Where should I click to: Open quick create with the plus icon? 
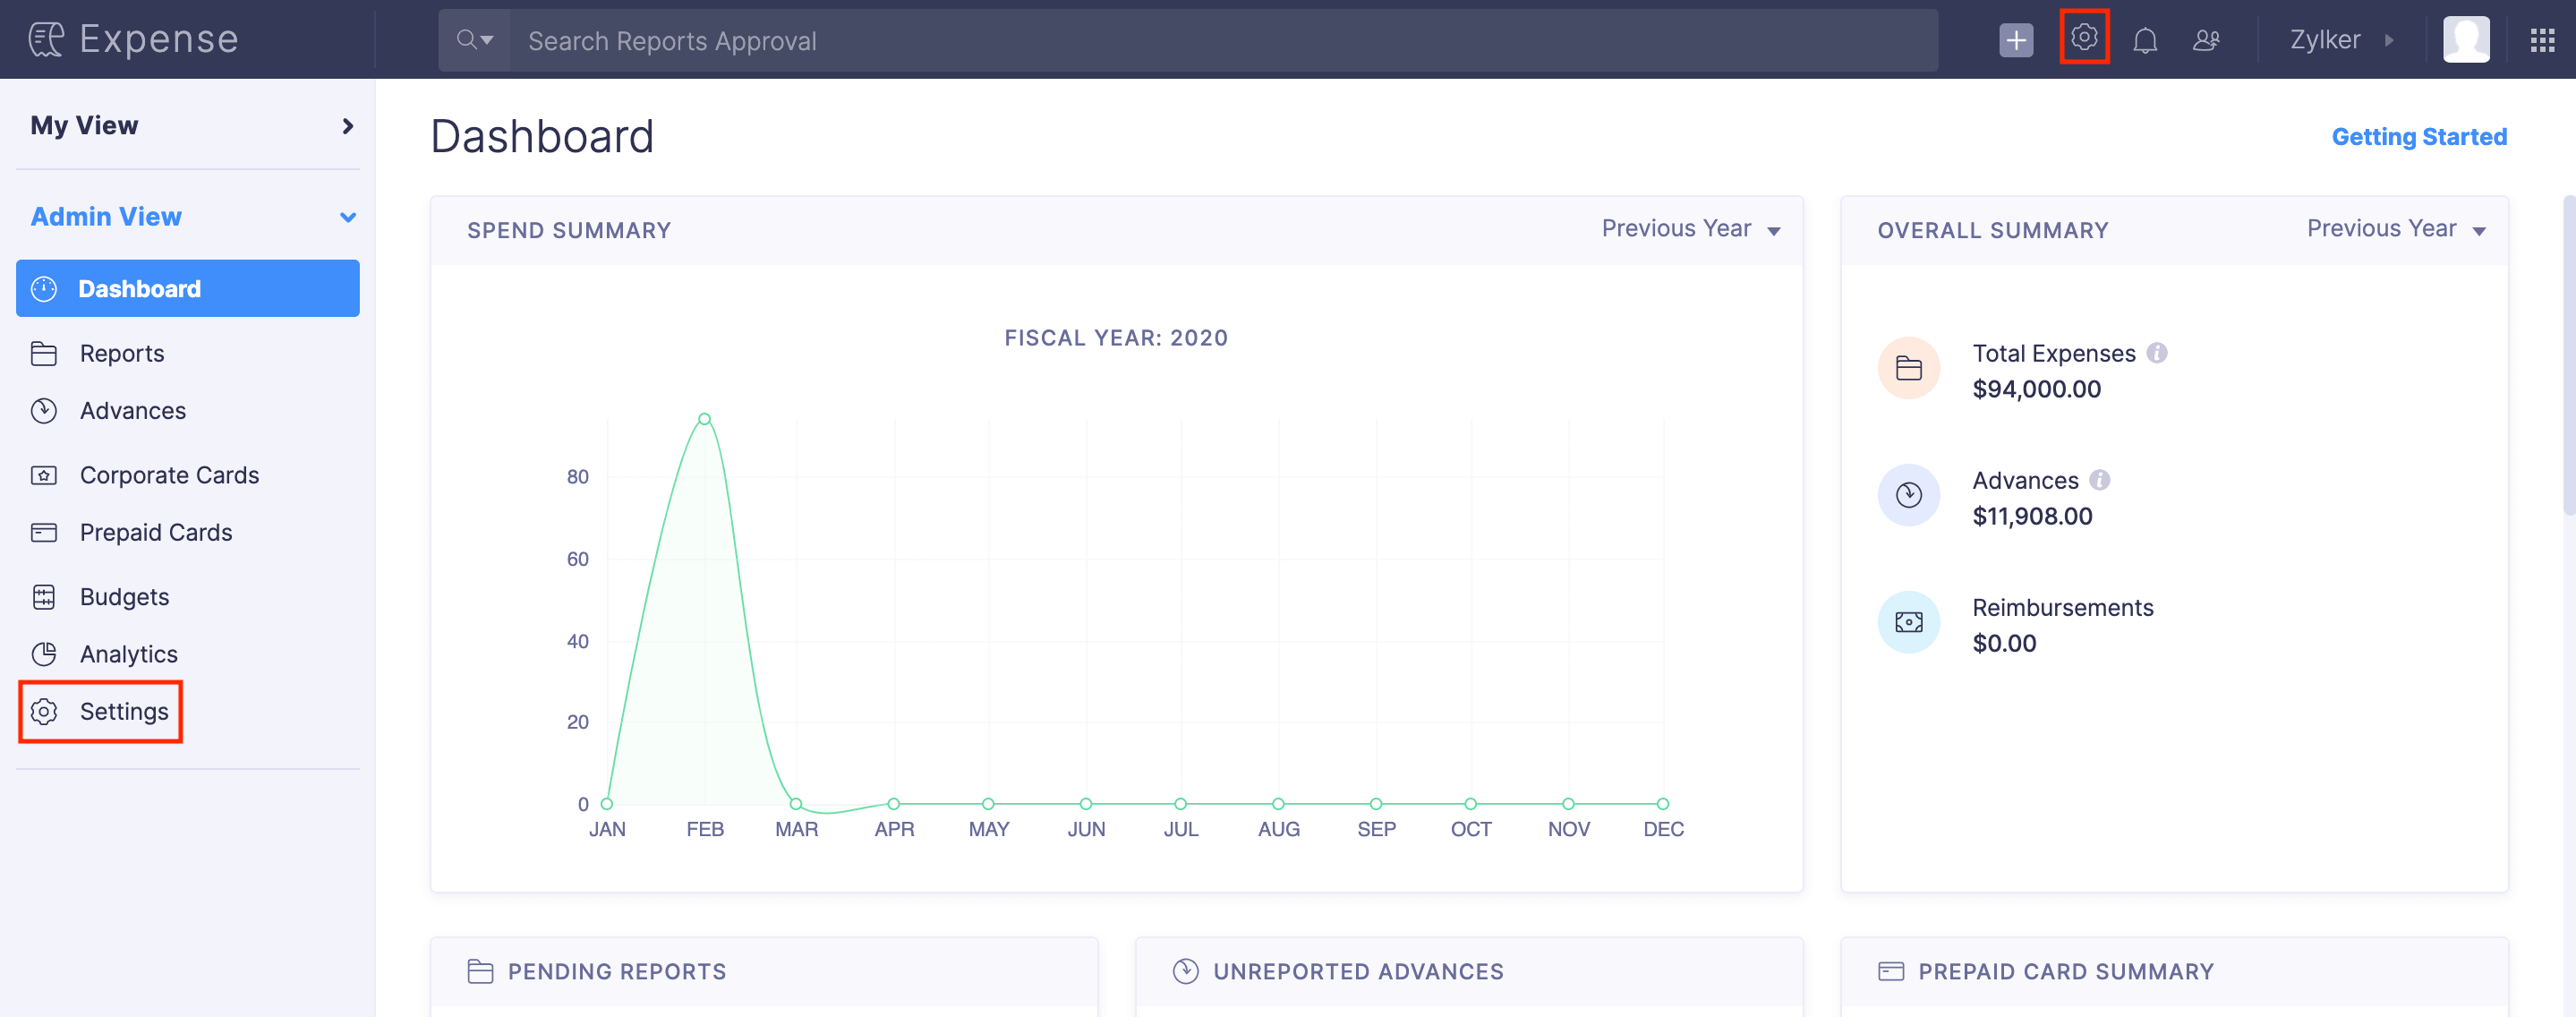(2016, 40)
